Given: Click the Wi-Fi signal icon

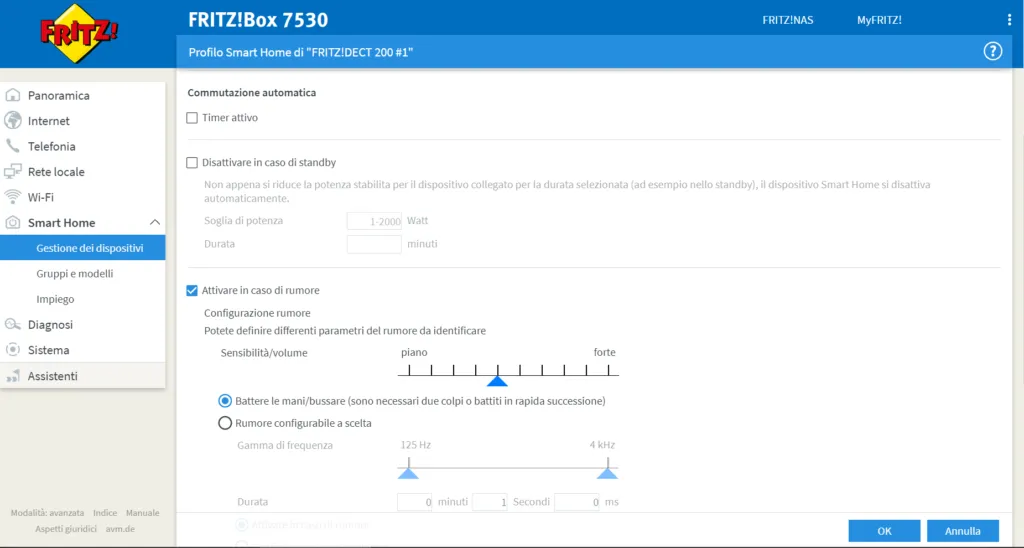Looking at the screenshot, I should pos(12,197).
